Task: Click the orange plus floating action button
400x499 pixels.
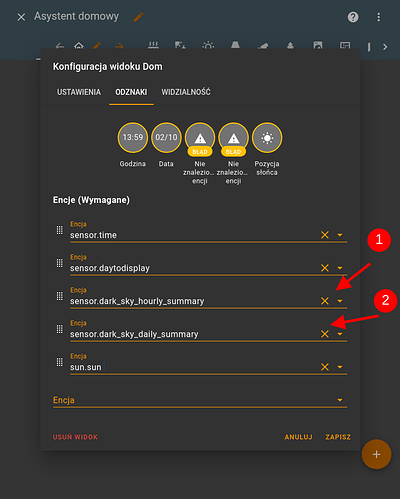Action: click(x=376, y=454)
